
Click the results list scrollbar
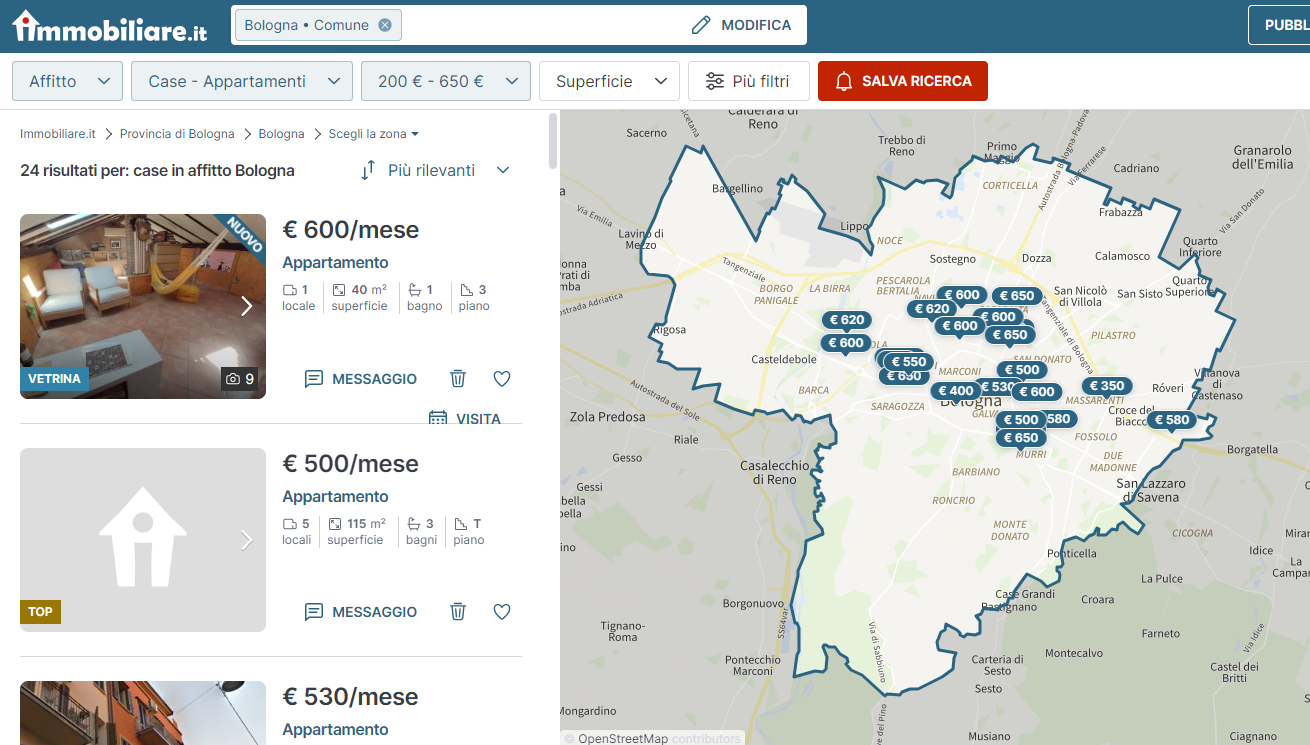click(554, 140)
